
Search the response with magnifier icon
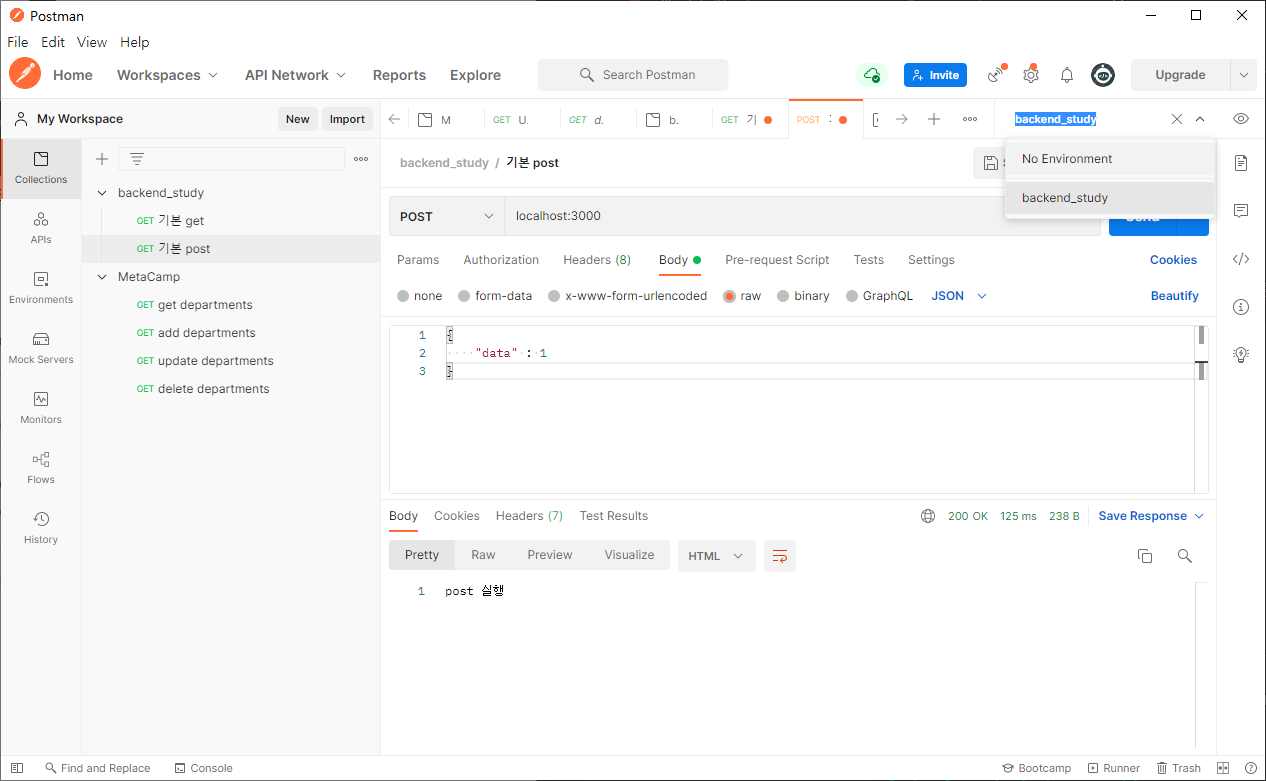point(1185,556)
